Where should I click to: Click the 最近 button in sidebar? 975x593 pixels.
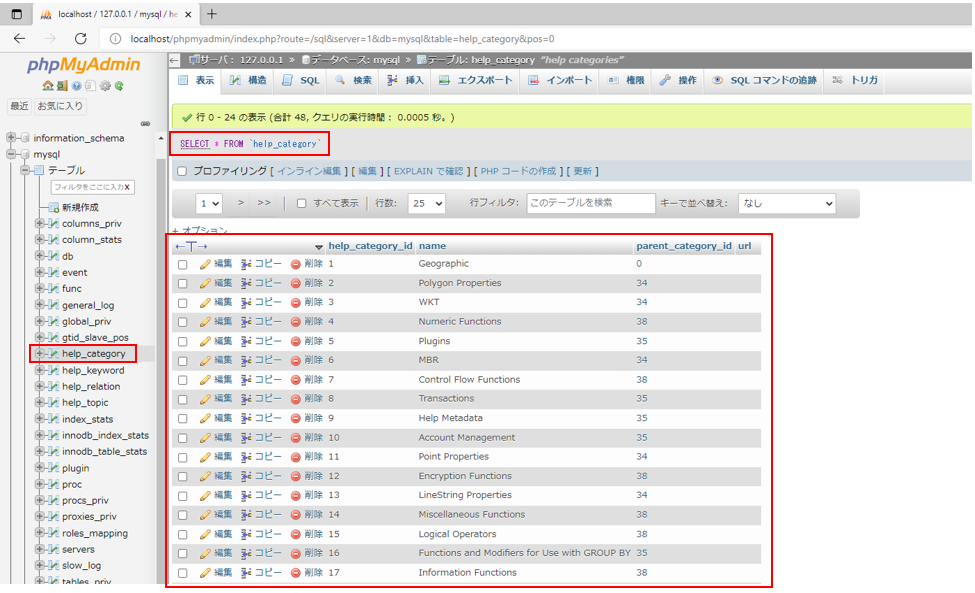(x=19, y=106)
